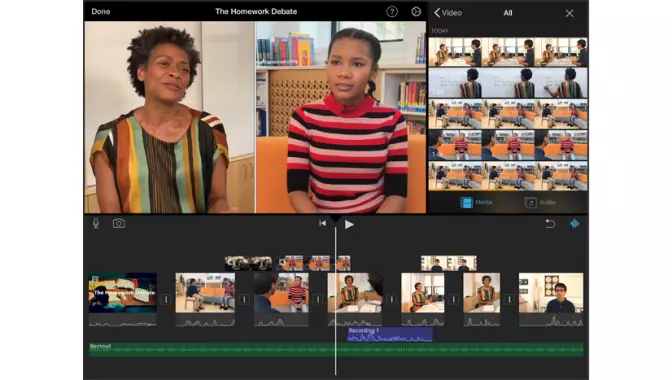
Task: Open the help question mark icon
Action: tap(392, 12)
